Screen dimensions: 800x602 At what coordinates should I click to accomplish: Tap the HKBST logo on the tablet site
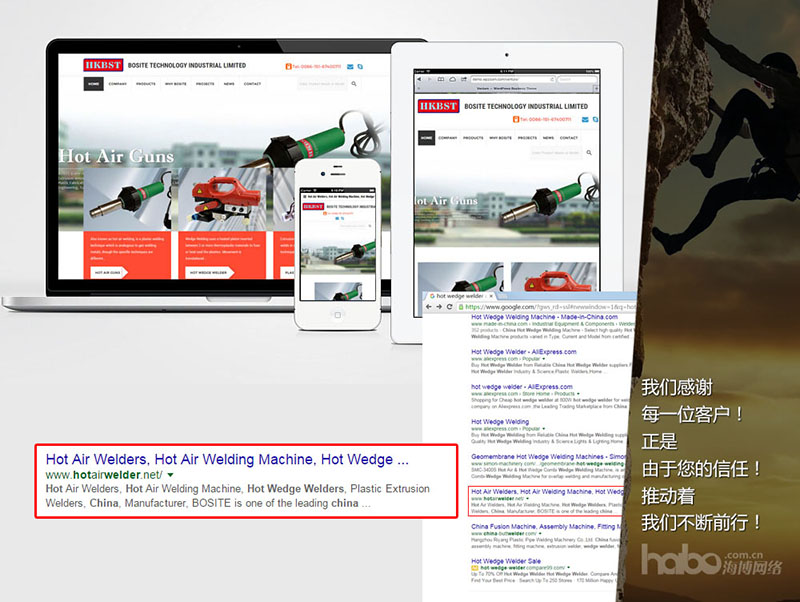click(x=438, y=106)
